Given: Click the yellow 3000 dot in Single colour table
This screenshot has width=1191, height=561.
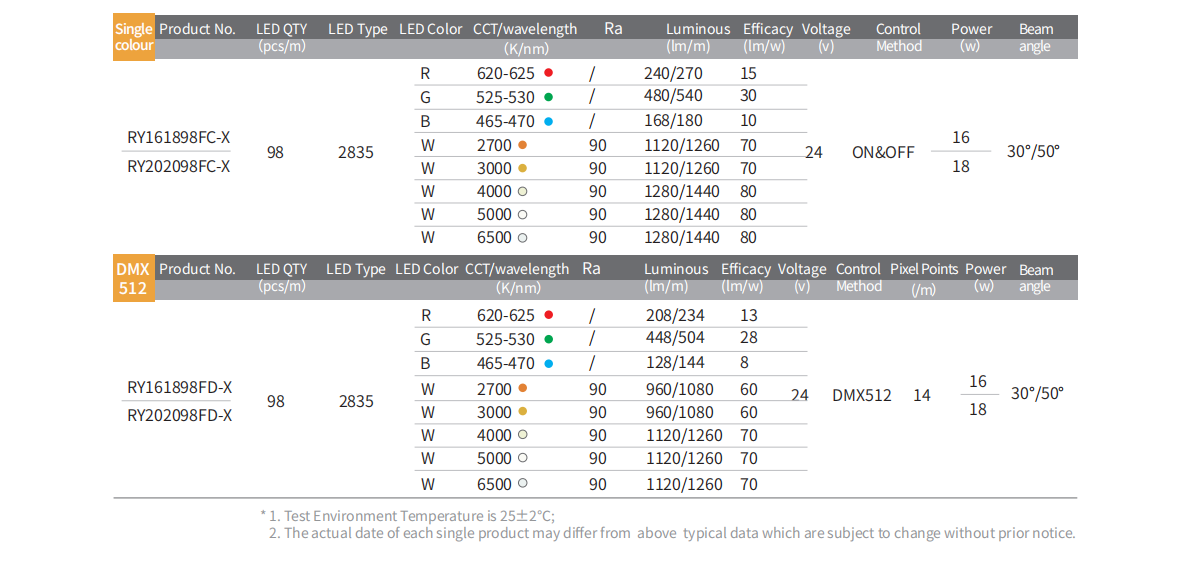Looking at the screenshot, I should coord(522,168).
